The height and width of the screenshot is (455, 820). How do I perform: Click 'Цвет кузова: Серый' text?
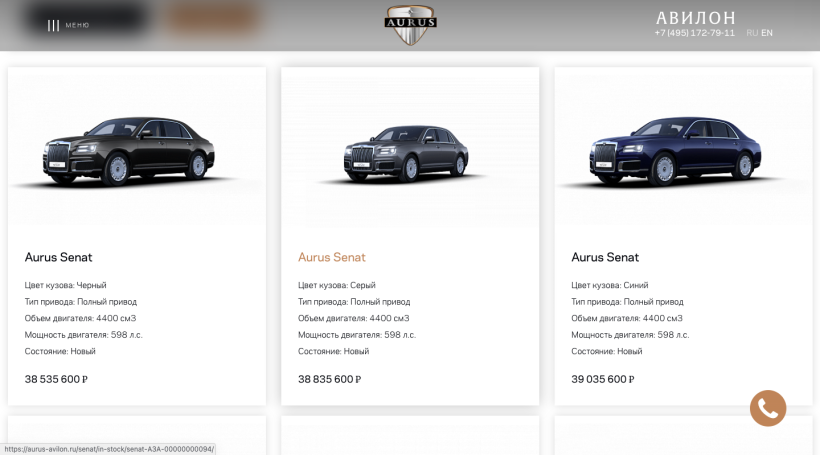click(x=337, y=285)
